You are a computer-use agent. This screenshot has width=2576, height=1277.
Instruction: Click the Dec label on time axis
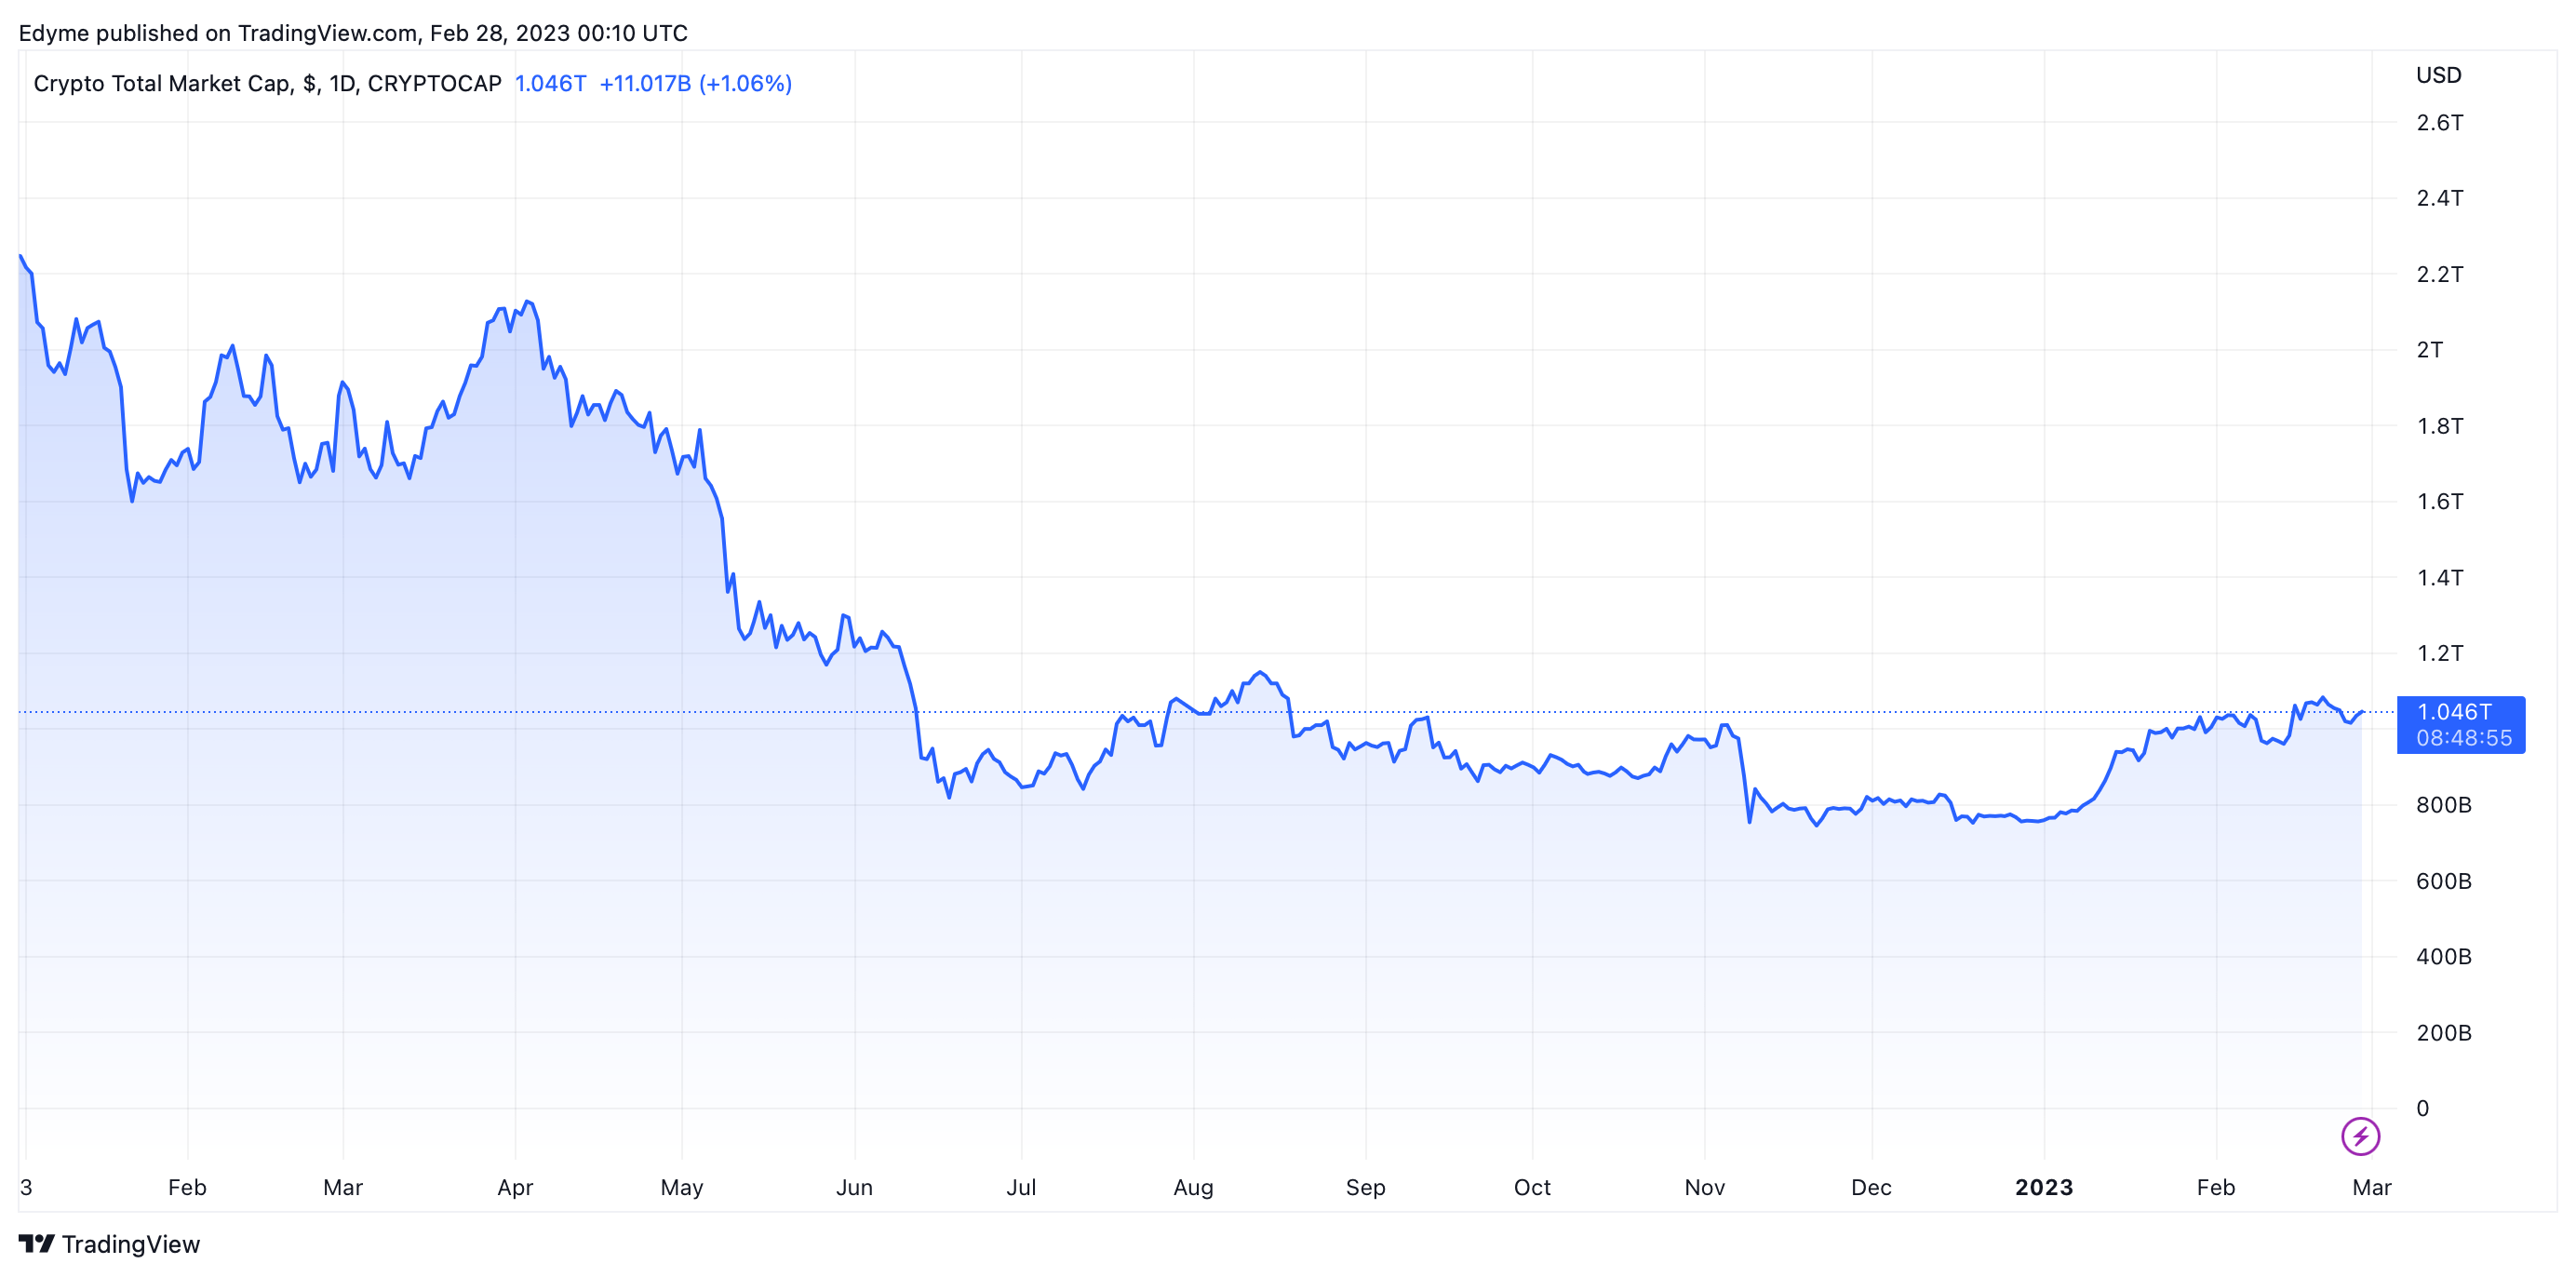pos(1871,1187)
